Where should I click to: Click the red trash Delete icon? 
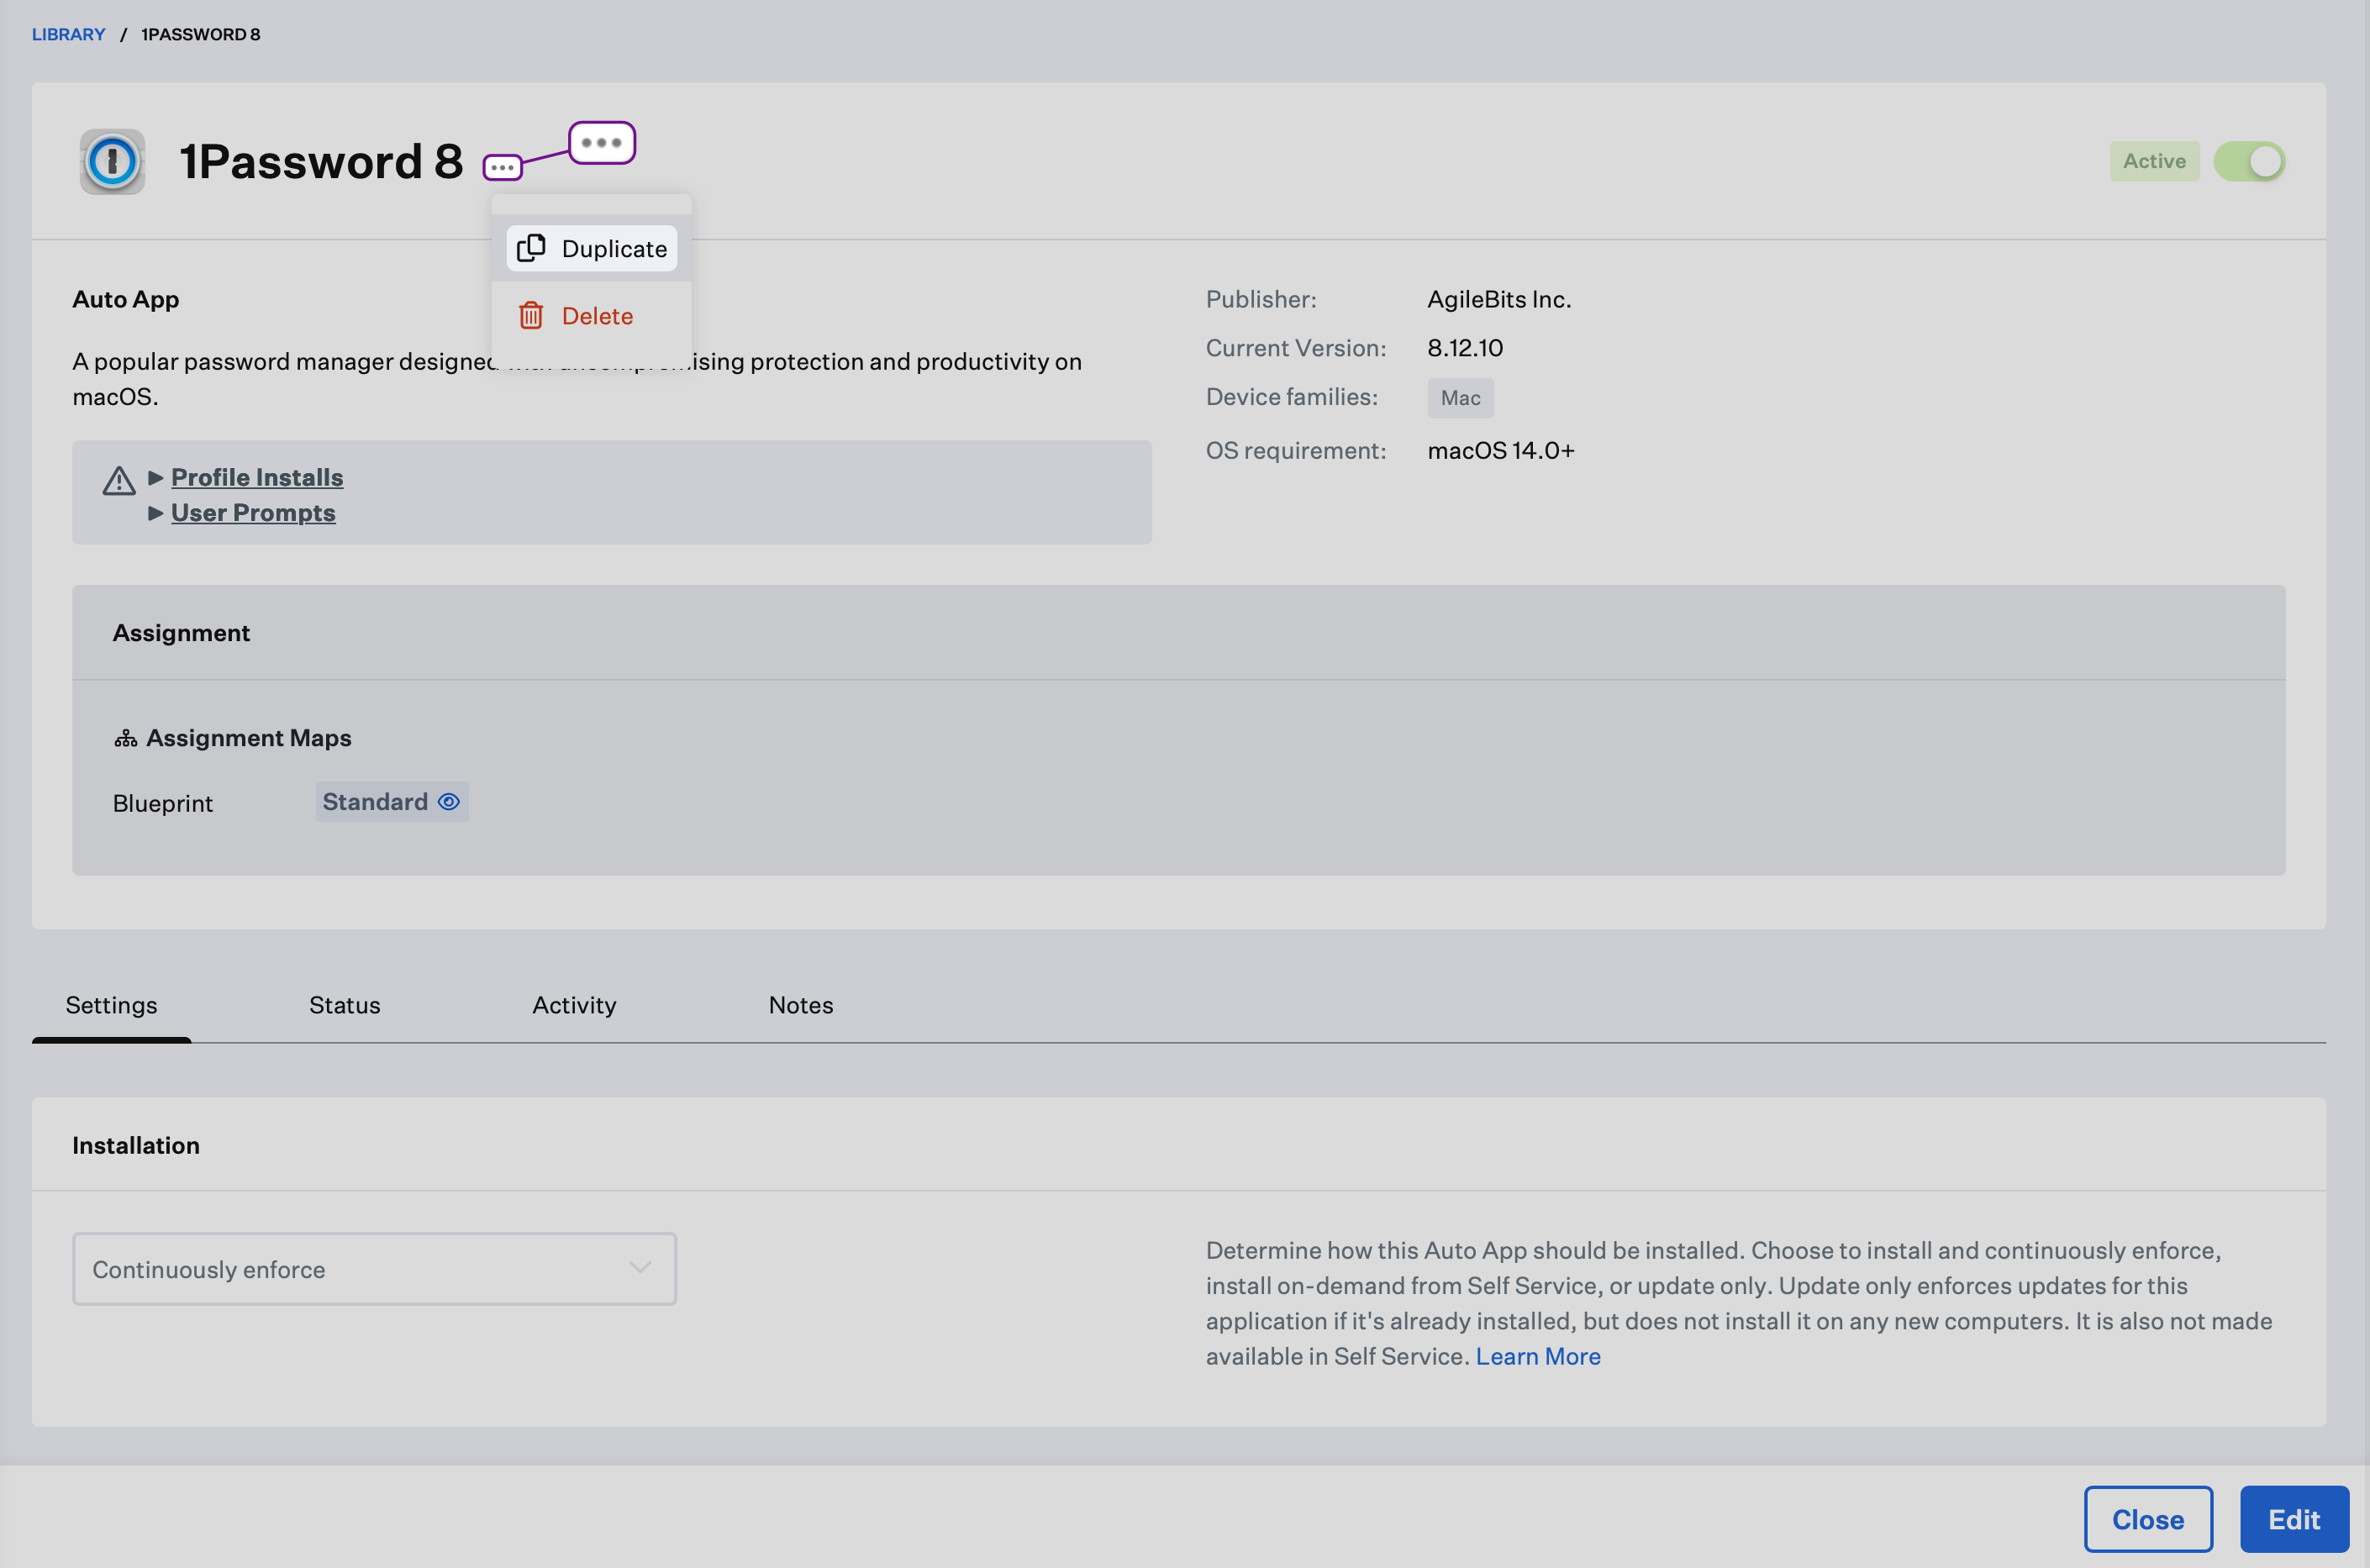(x=531, y=316)
